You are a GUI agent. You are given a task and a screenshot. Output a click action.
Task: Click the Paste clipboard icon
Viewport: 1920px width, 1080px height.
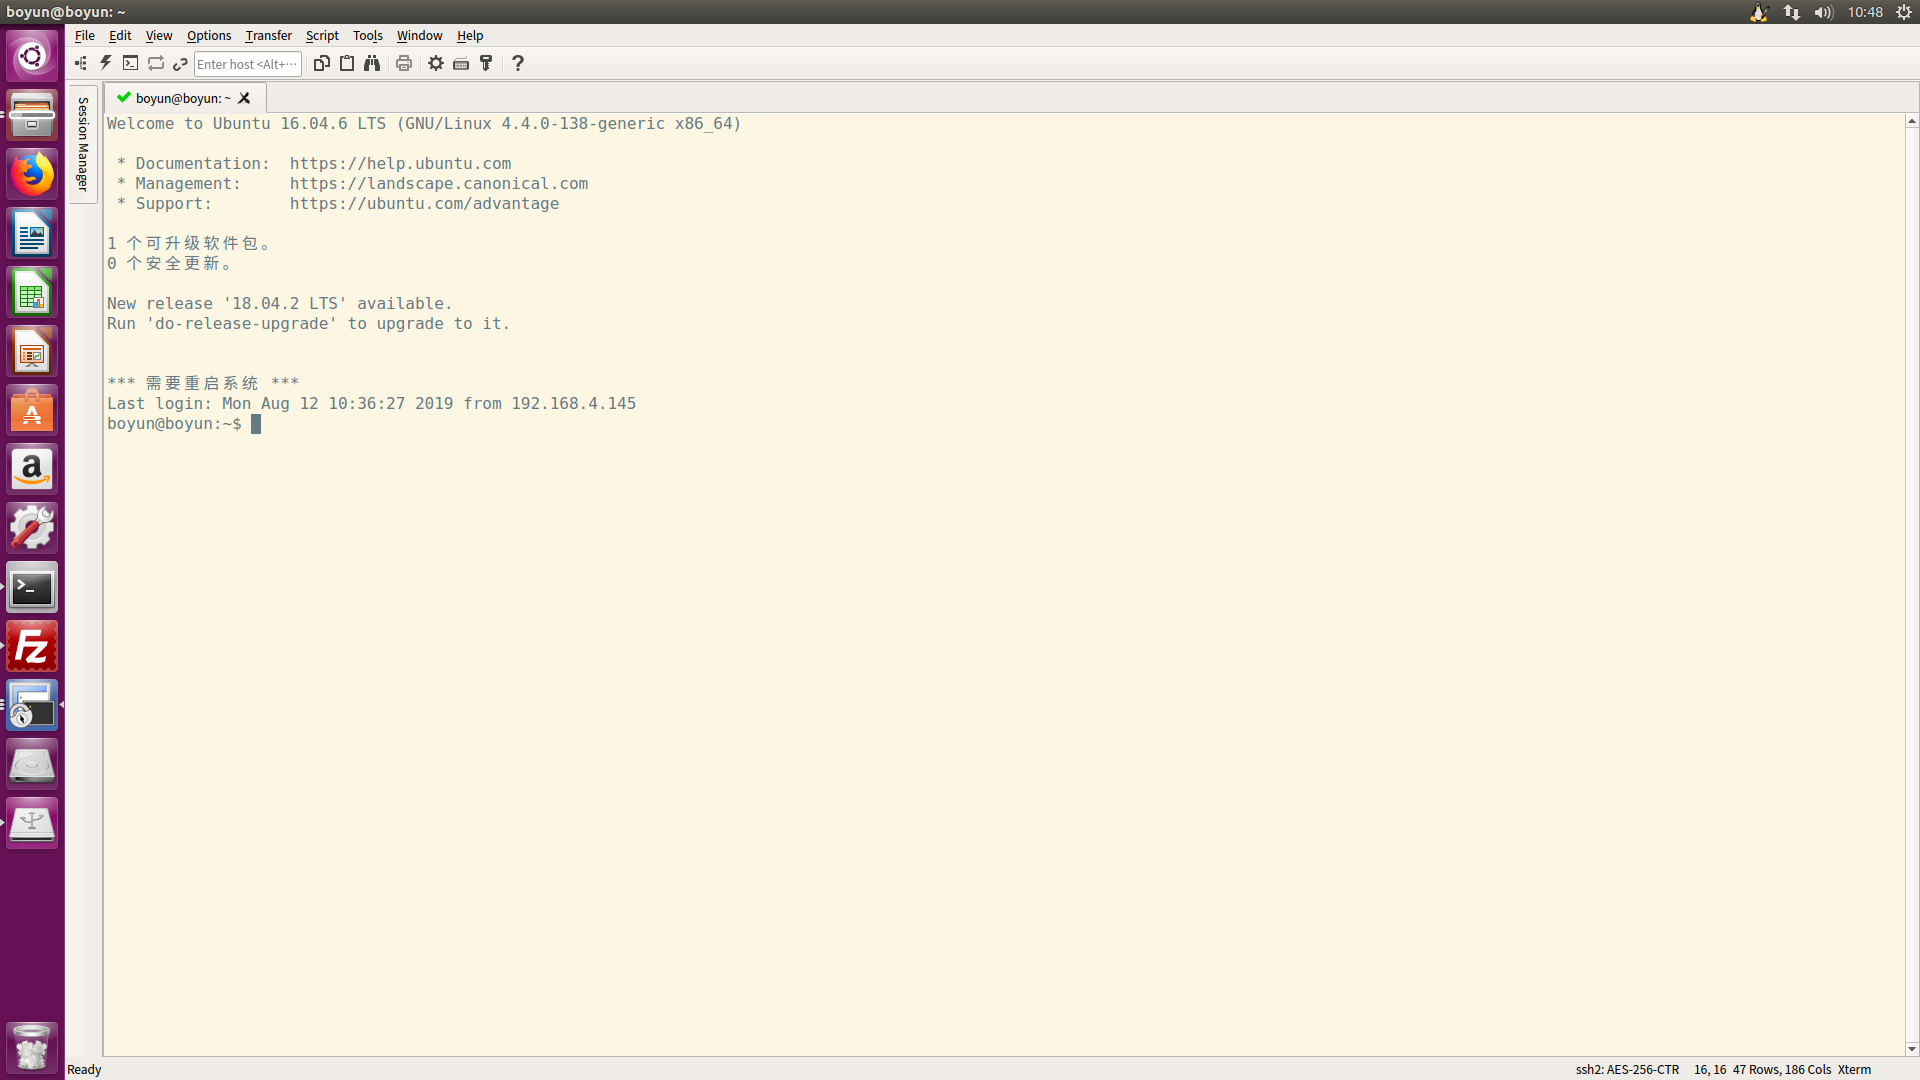coord(347,63)
